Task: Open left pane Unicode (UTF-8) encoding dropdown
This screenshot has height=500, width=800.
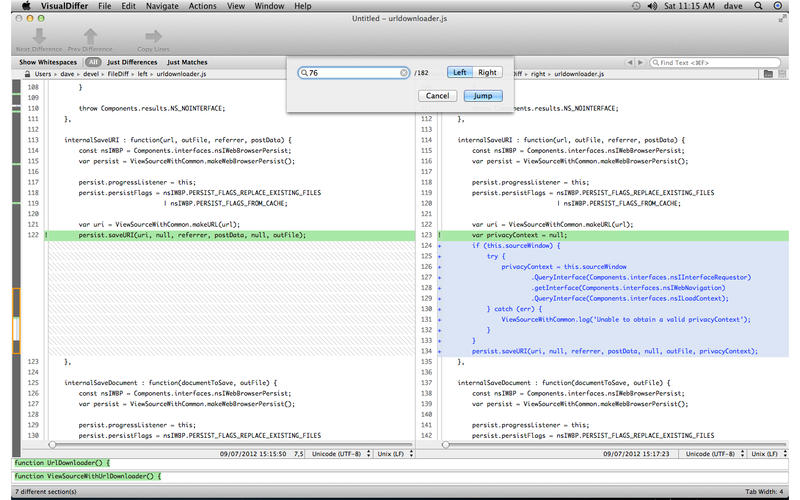Action: [x=336, y=452]
